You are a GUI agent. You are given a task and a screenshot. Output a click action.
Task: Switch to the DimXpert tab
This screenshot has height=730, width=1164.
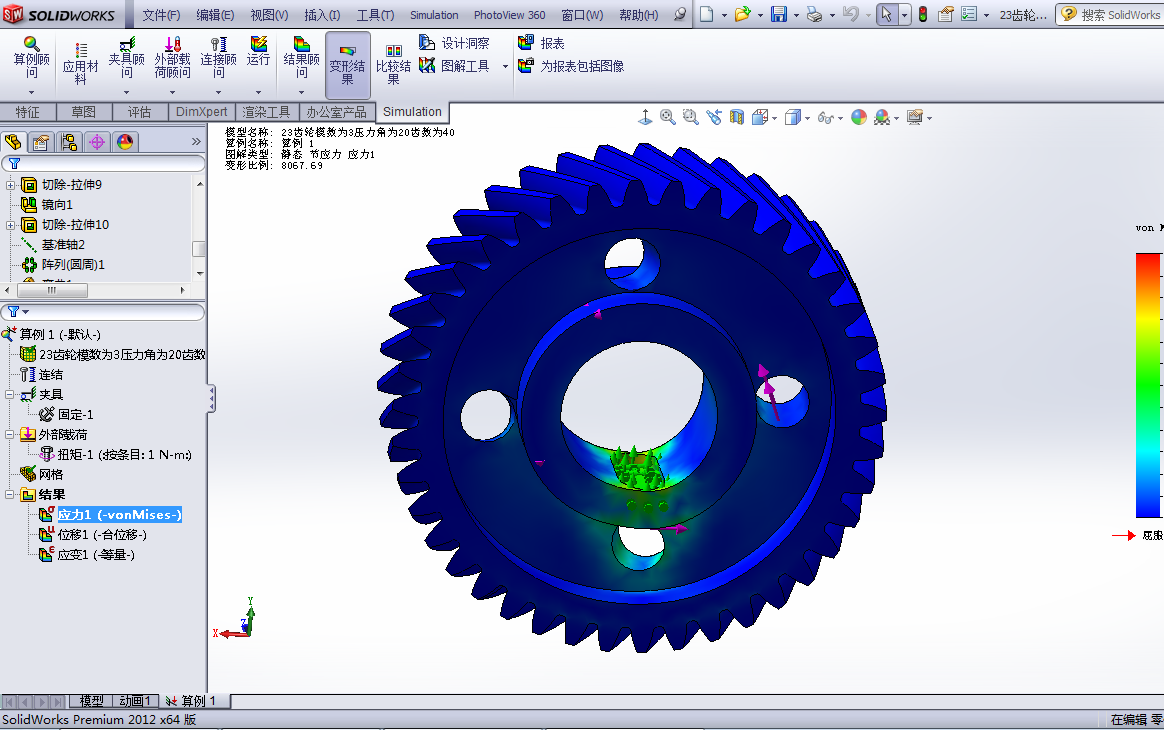point(202,112)
